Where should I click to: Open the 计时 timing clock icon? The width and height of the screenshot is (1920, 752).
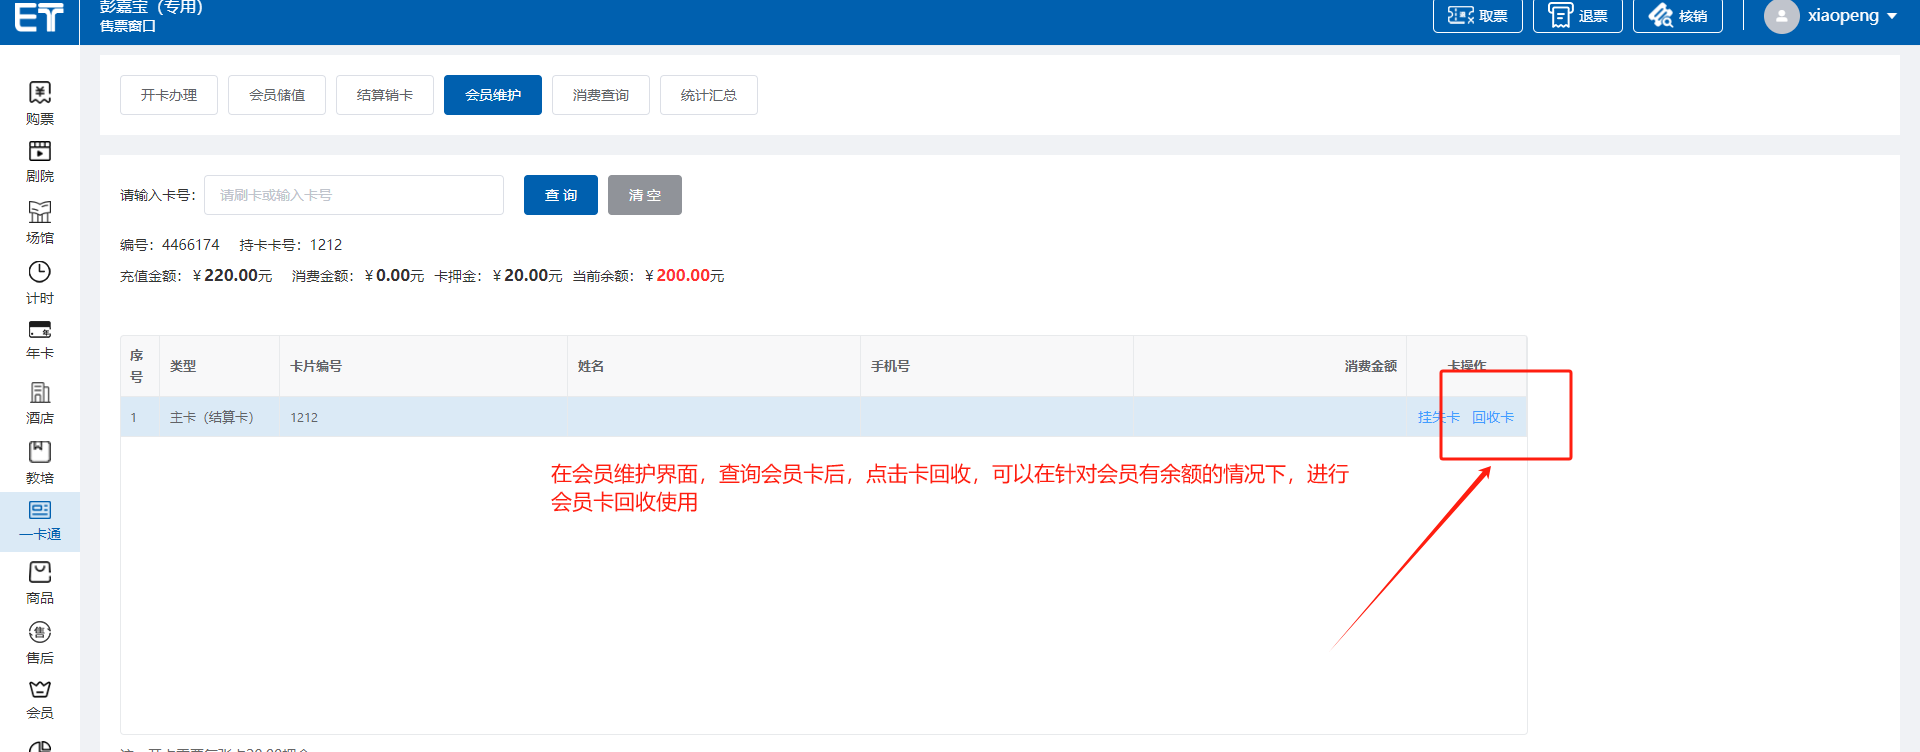(x=40, y=273)
